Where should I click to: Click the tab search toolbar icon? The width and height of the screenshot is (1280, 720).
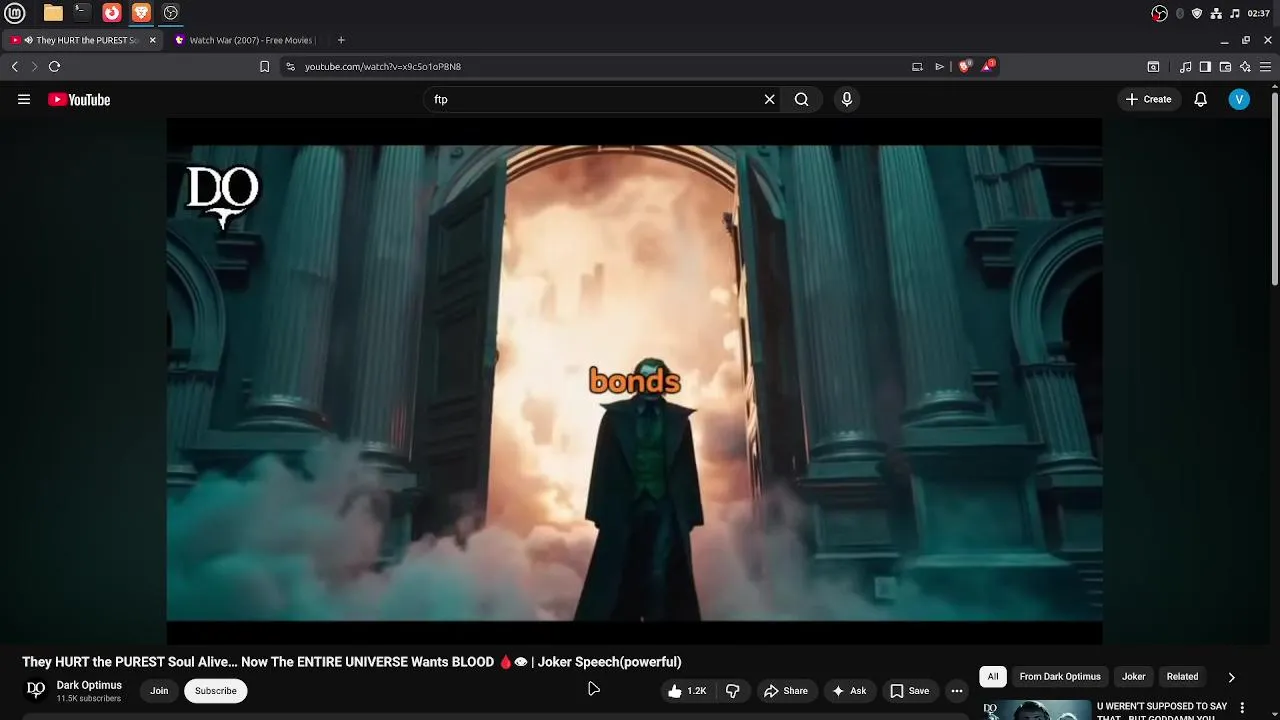[1153, 66]
